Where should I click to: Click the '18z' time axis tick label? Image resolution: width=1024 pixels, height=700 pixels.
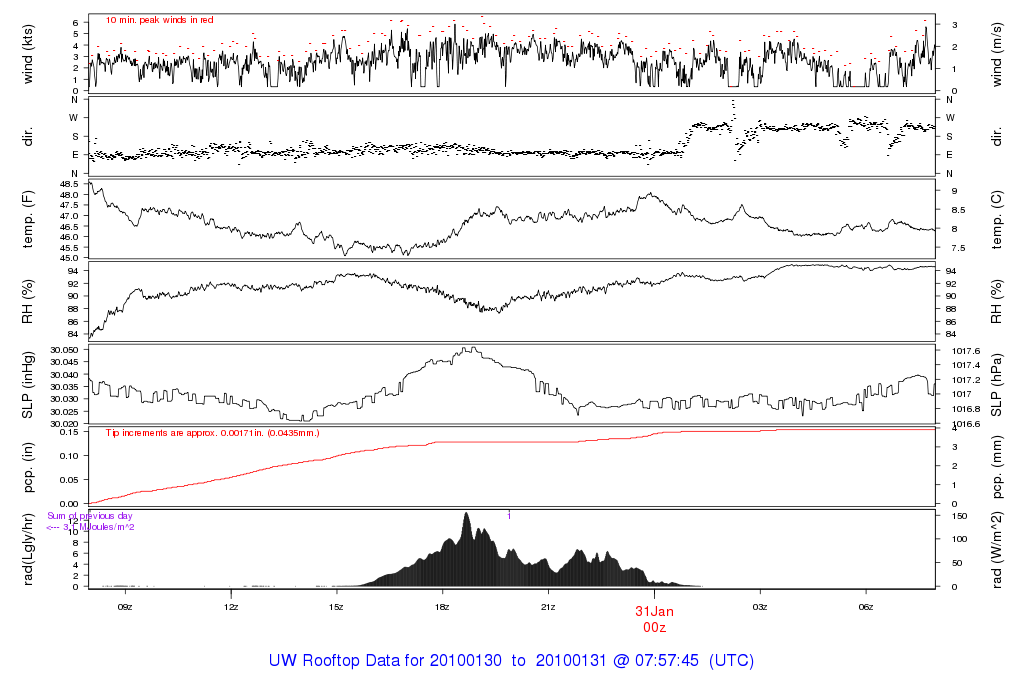442,607
